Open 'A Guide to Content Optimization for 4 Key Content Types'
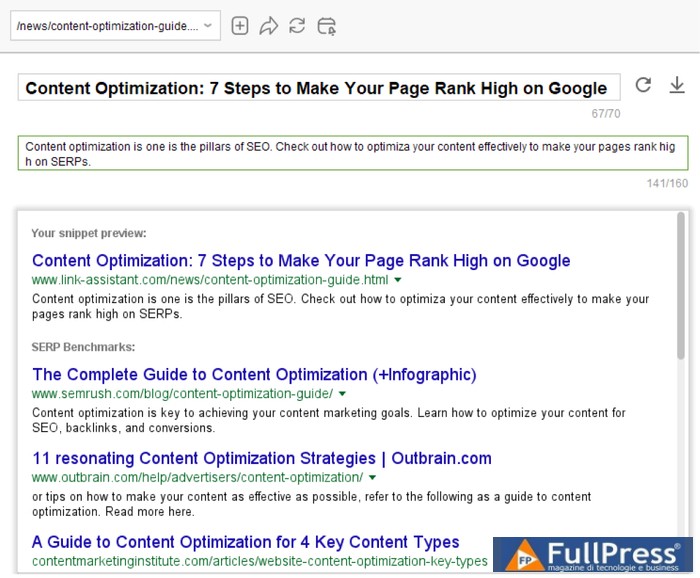This screenshot has height=578, width=700. tap(246, 543)
